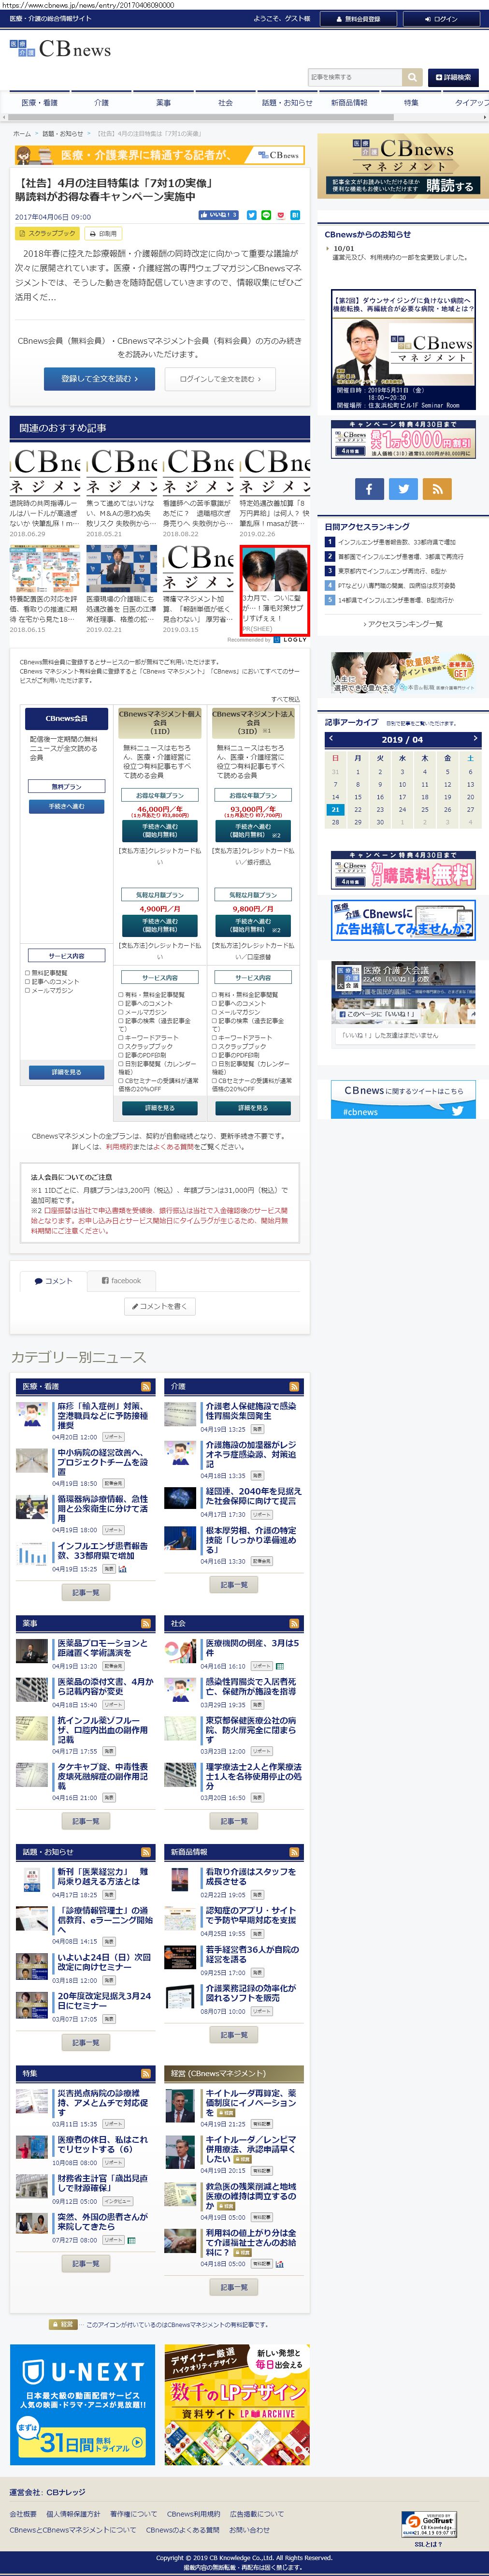Open RSS feed for 社会 category
Viewport: 489px width, 2576px height.
294,1623
